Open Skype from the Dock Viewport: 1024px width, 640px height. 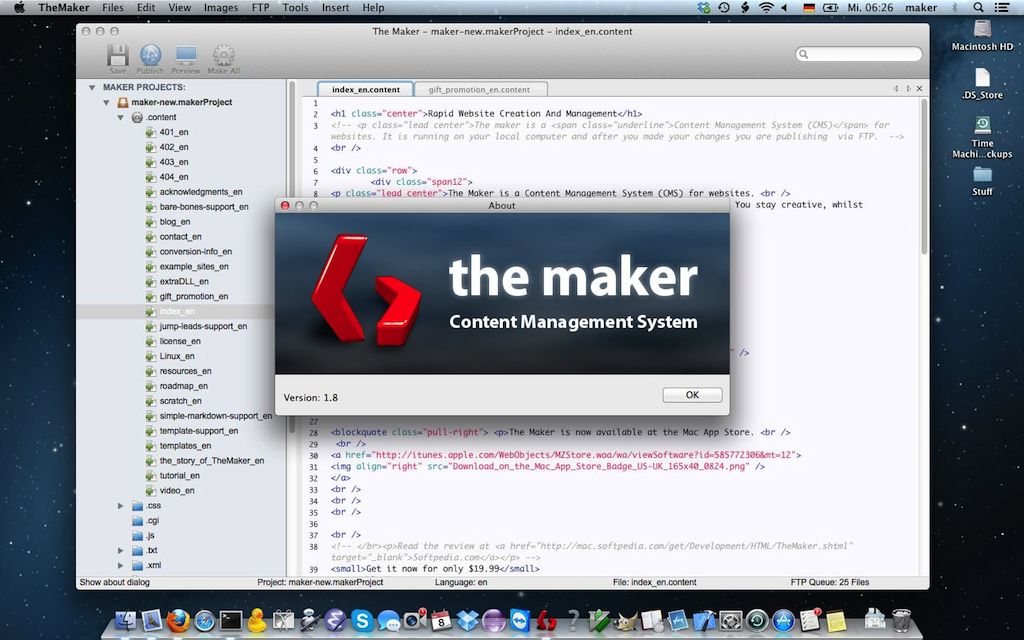coord(362,620)
